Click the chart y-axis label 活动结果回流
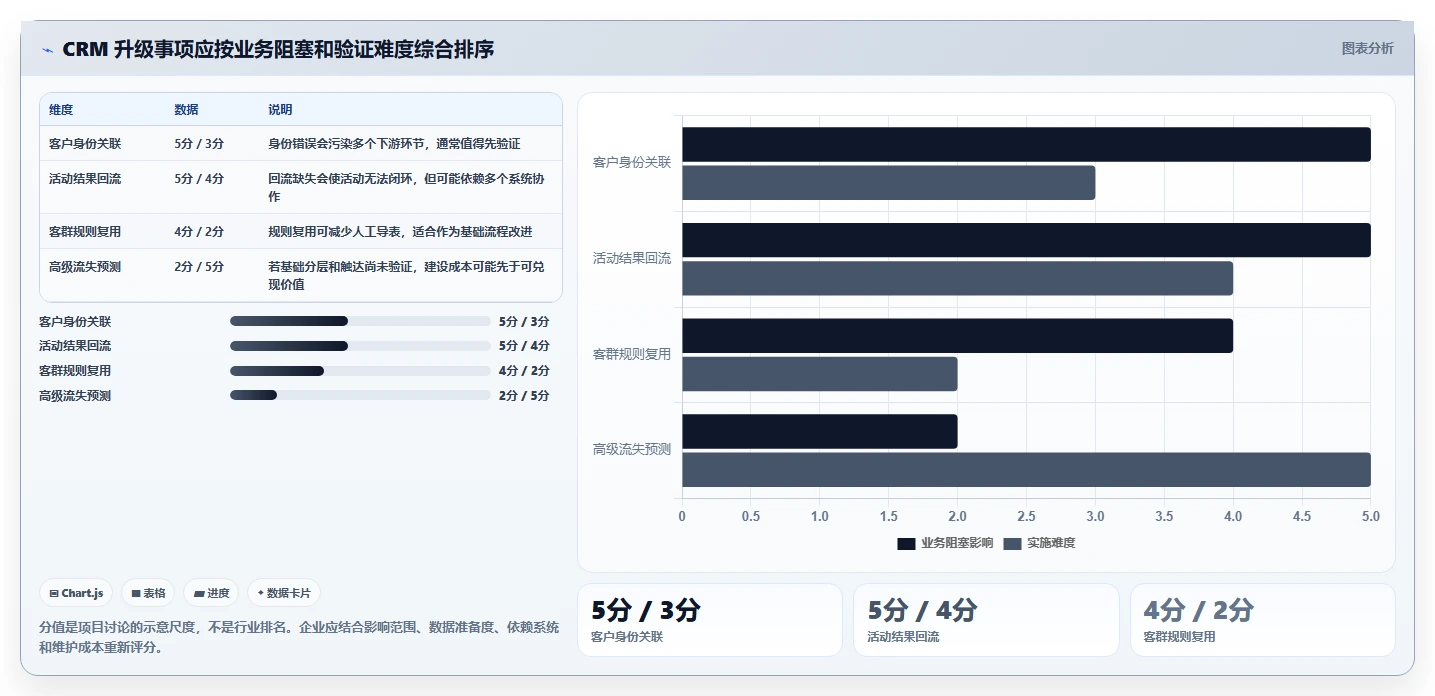Viewport: 1435px width, 696px height. 632,258
